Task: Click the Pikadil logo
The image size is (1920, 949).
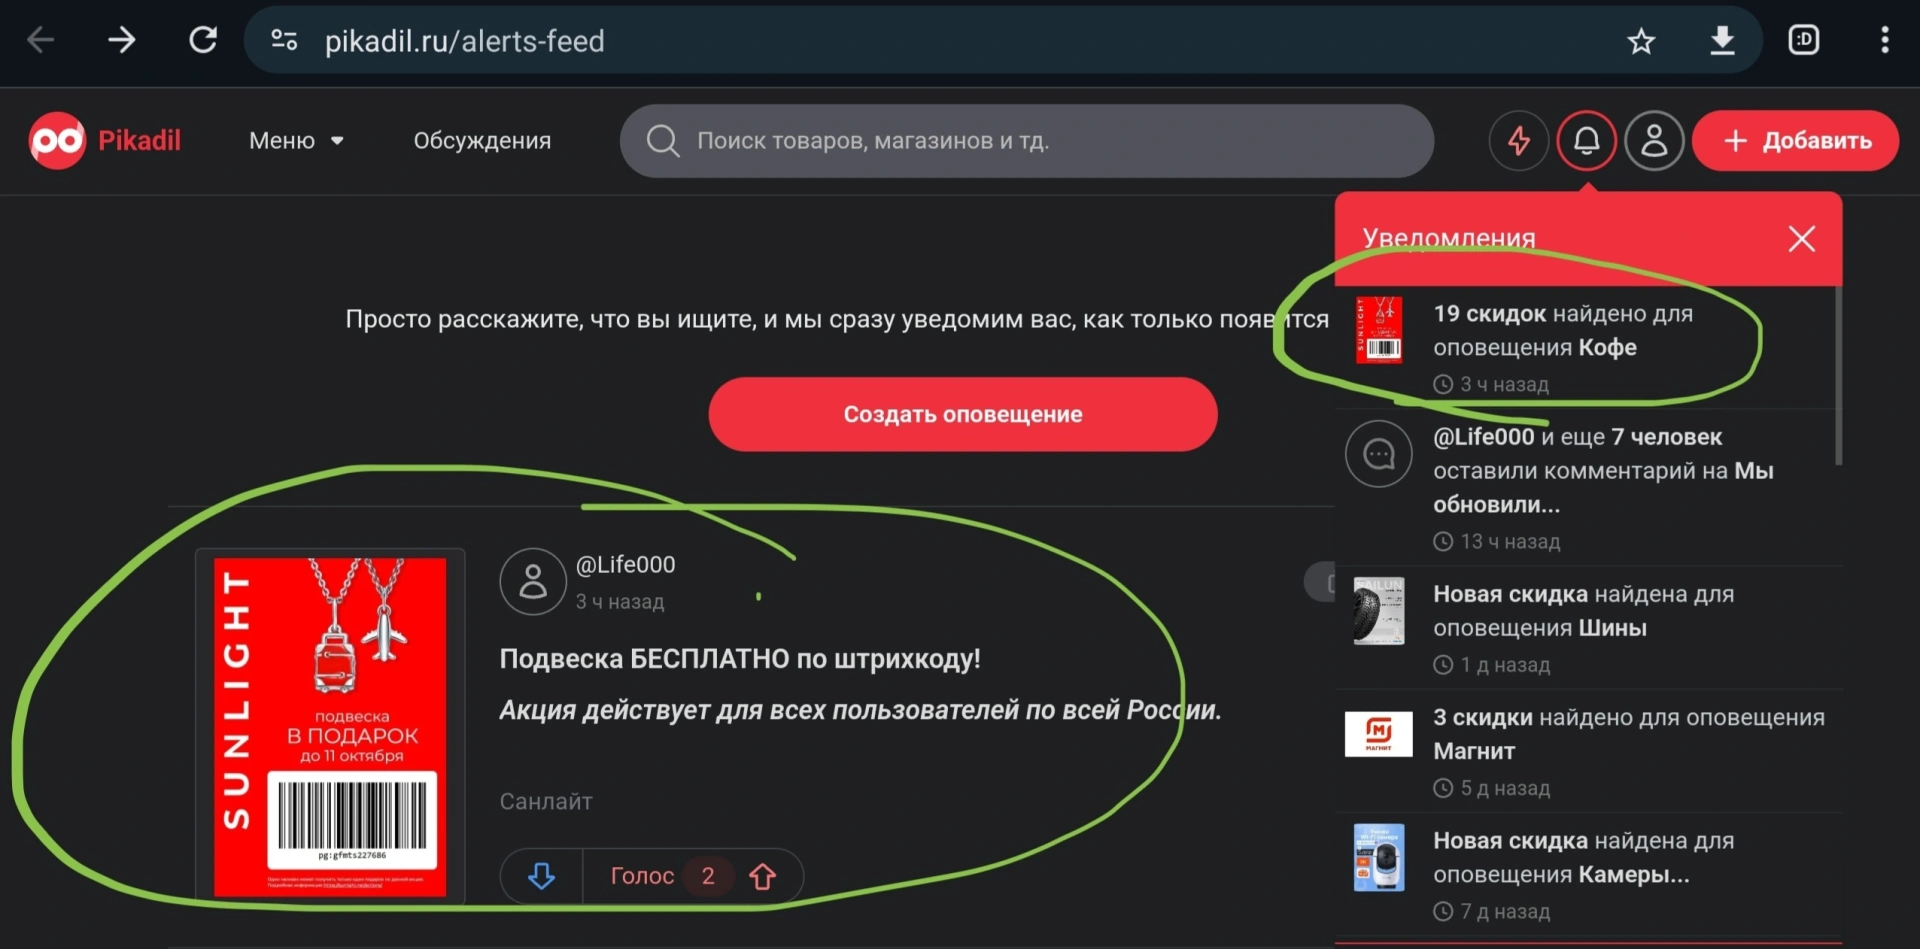Action: tap(105, 140)
